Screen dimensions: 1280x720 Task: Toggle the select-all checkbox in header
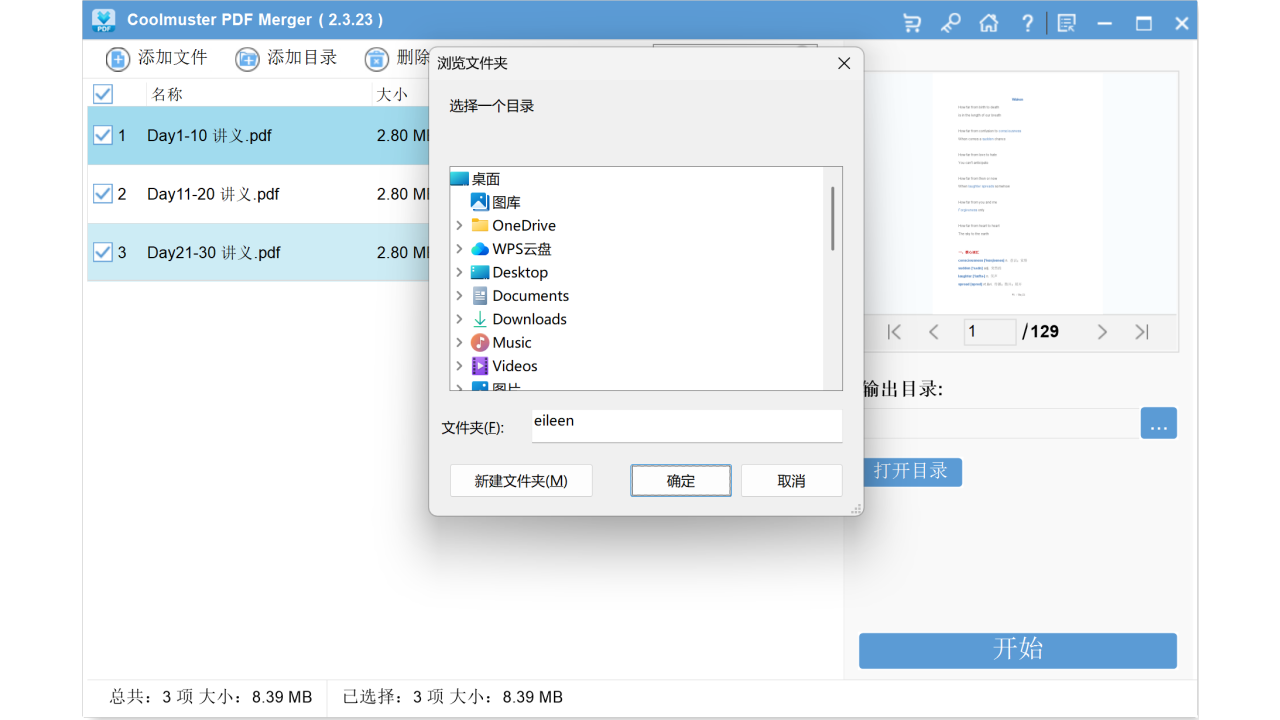tap(103, 93)
